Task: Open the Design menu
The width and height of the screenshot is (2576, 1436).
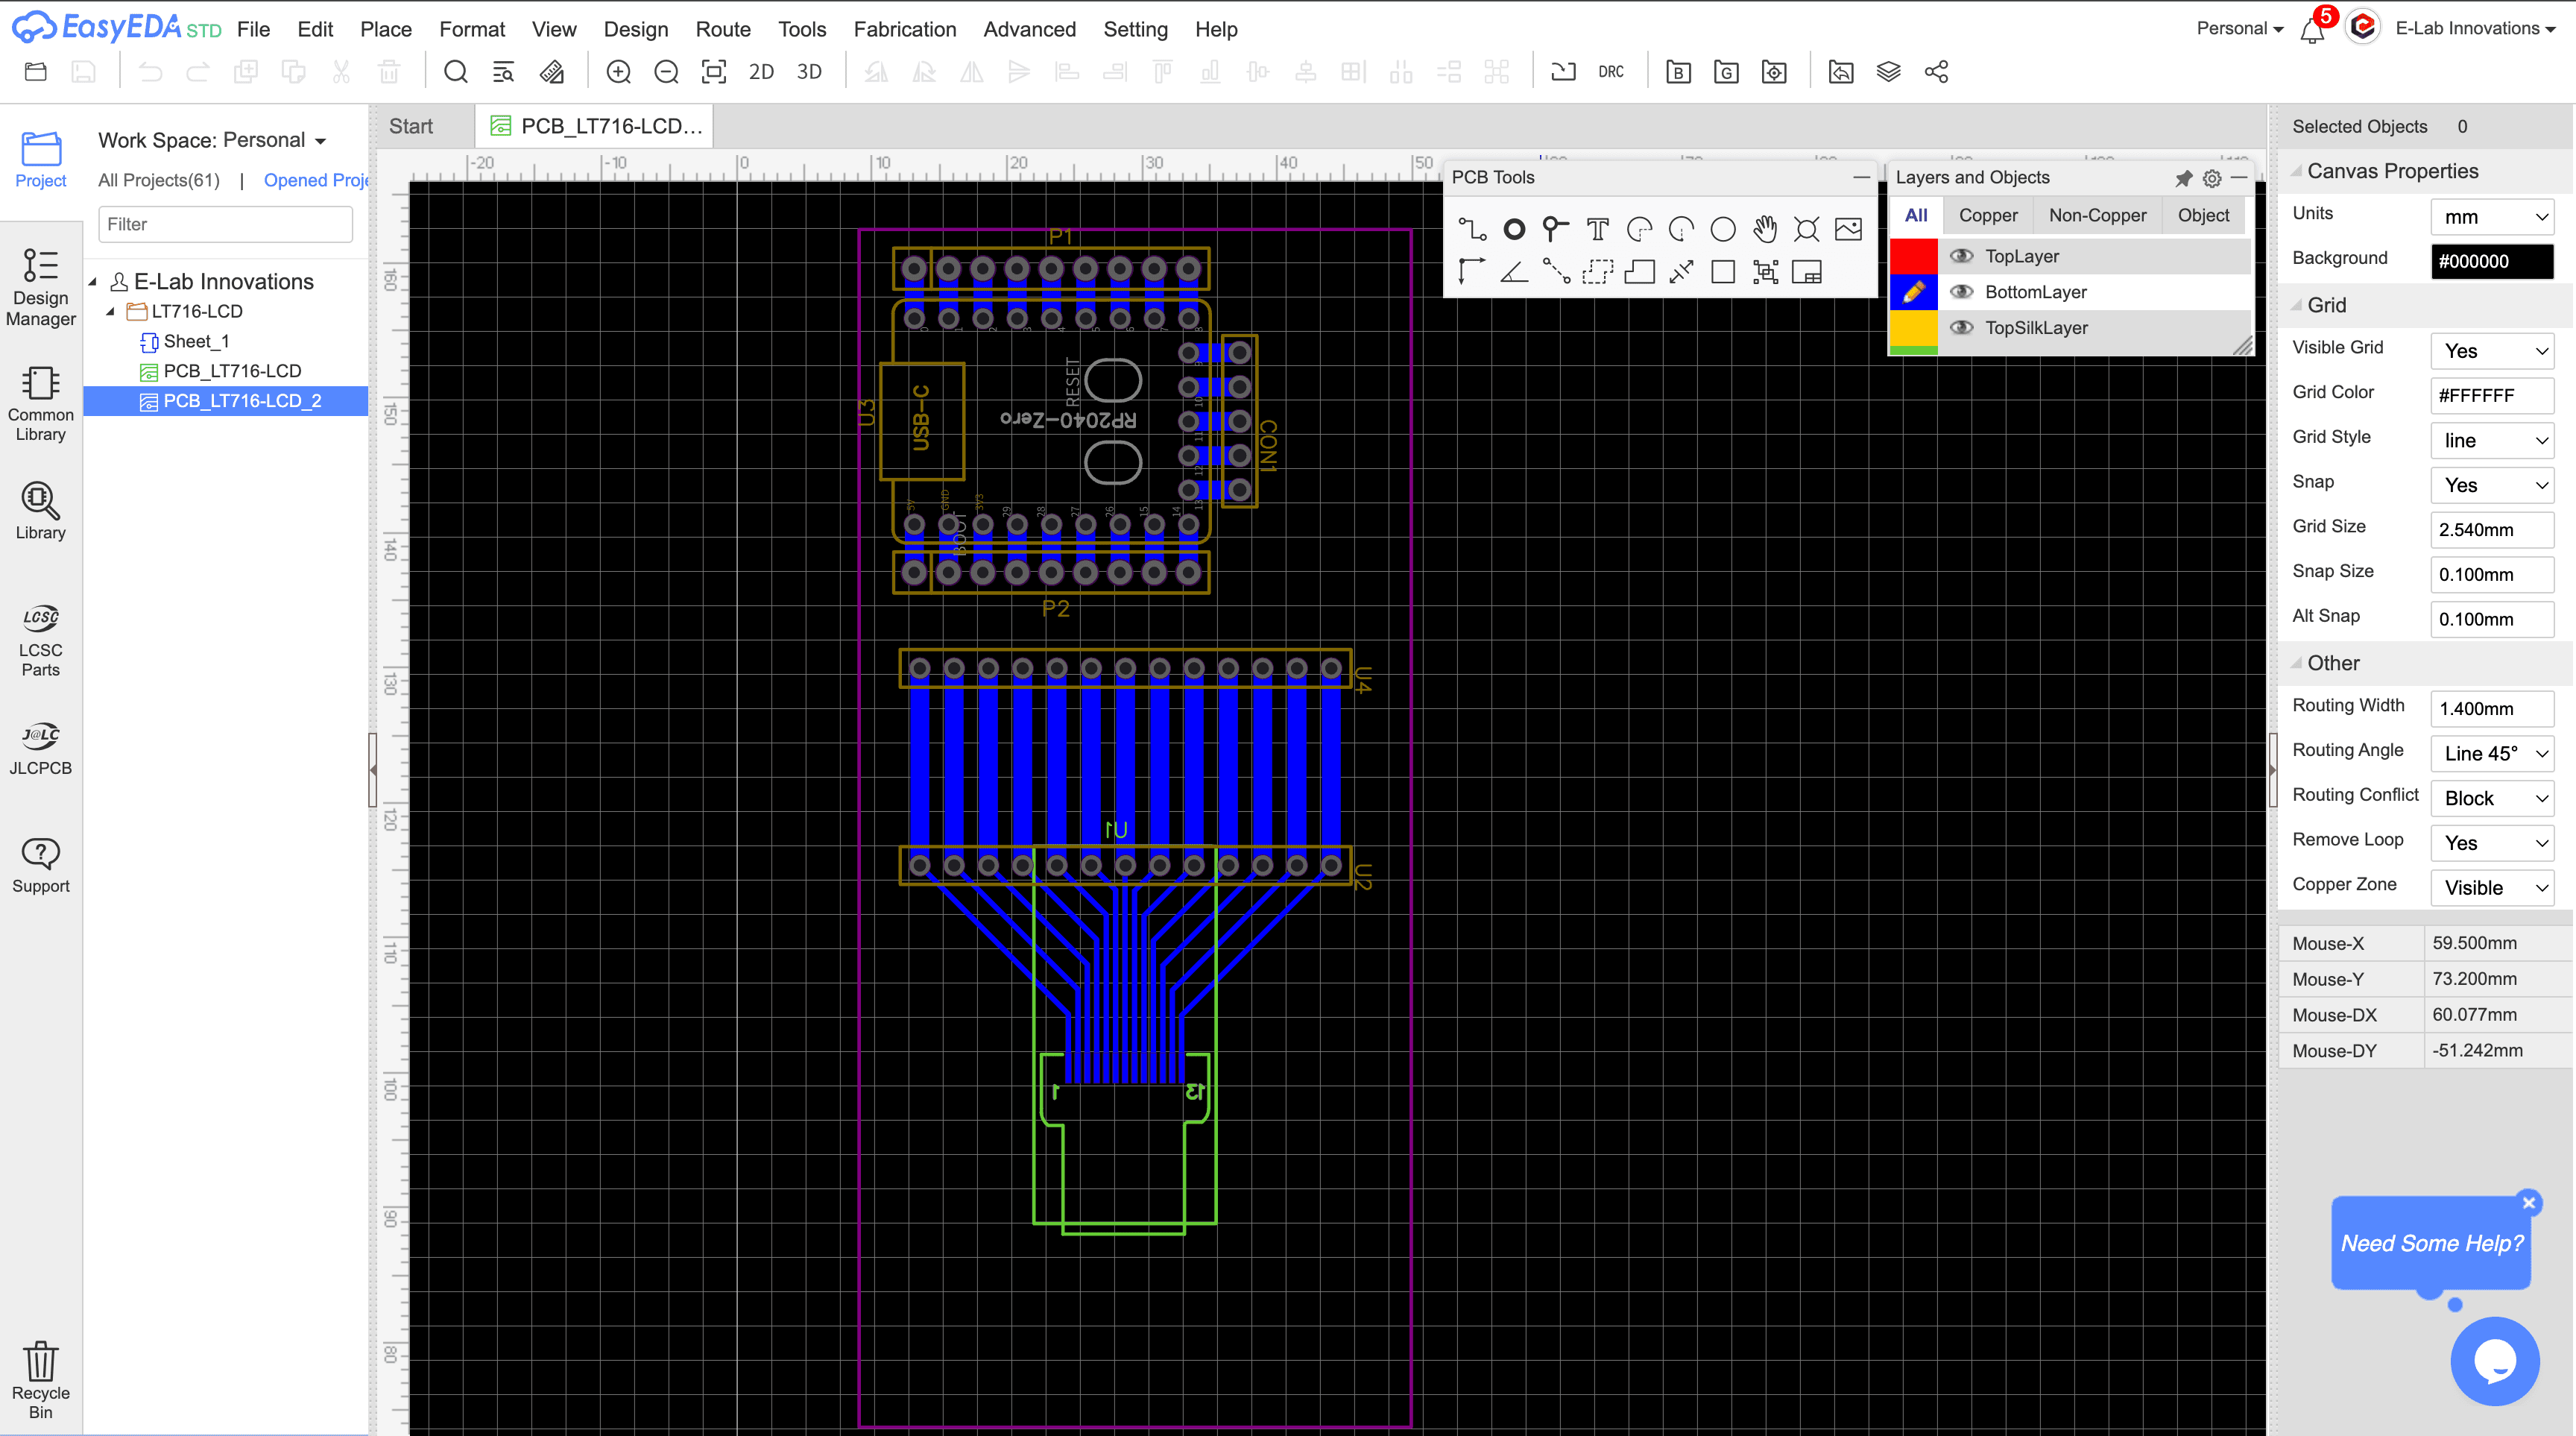Action: pyautogui.click(x=636, y=29)
